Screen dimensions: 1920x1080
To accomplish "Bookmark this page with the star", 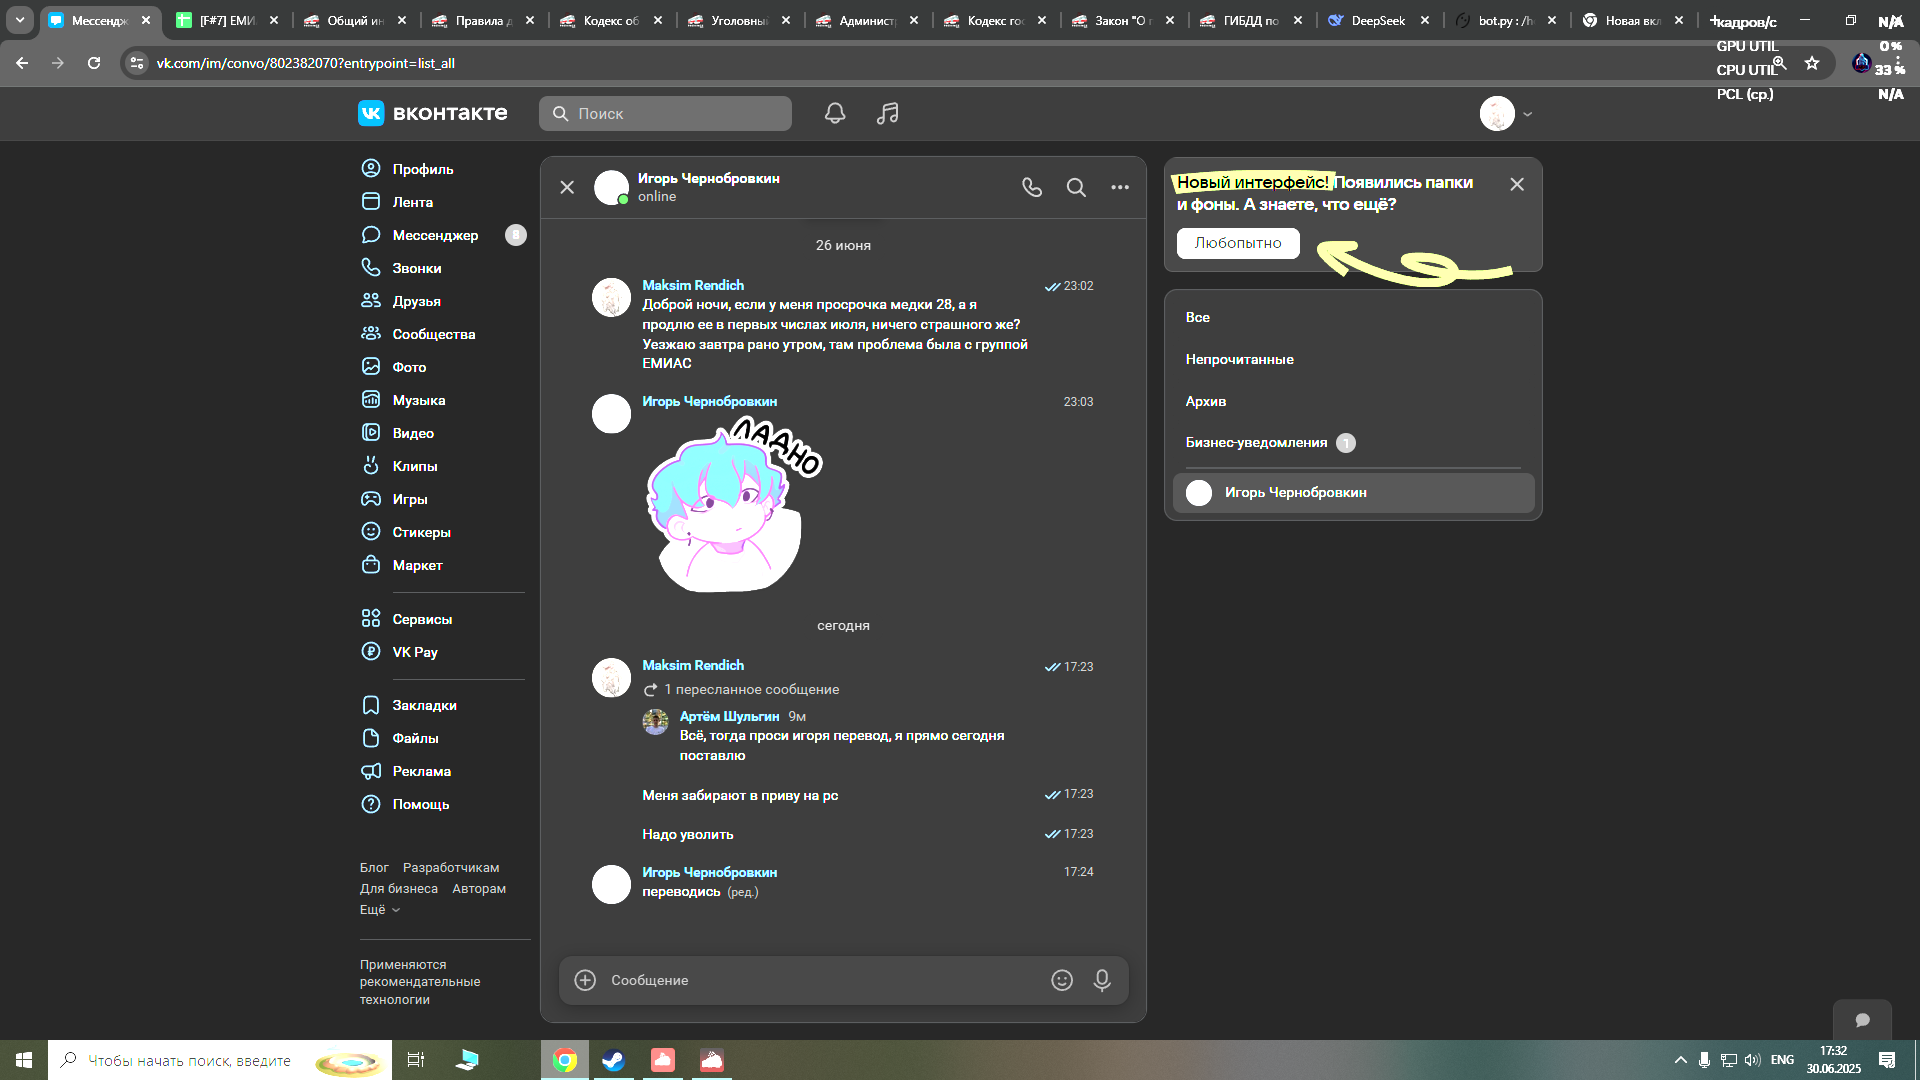I will tap(1812, 63).
